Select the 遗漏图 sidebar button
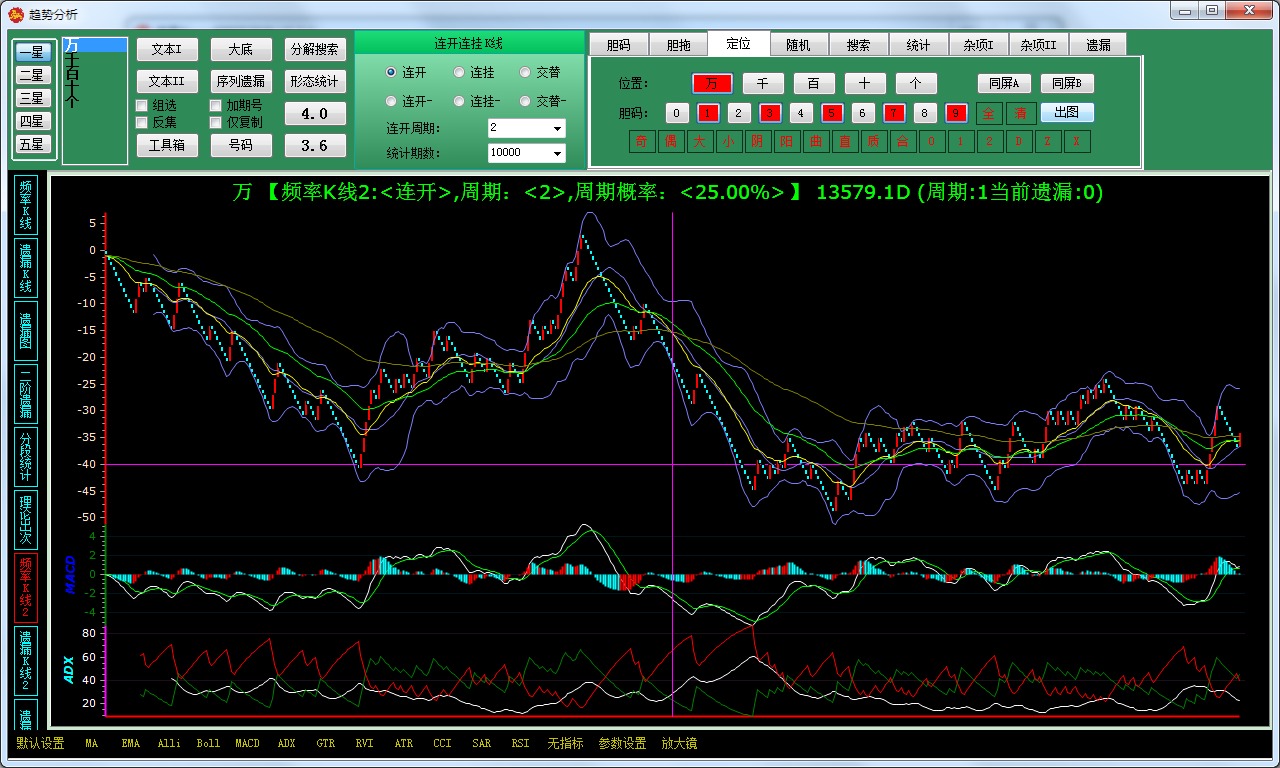 pyautogui.click(x=26, y=331)
